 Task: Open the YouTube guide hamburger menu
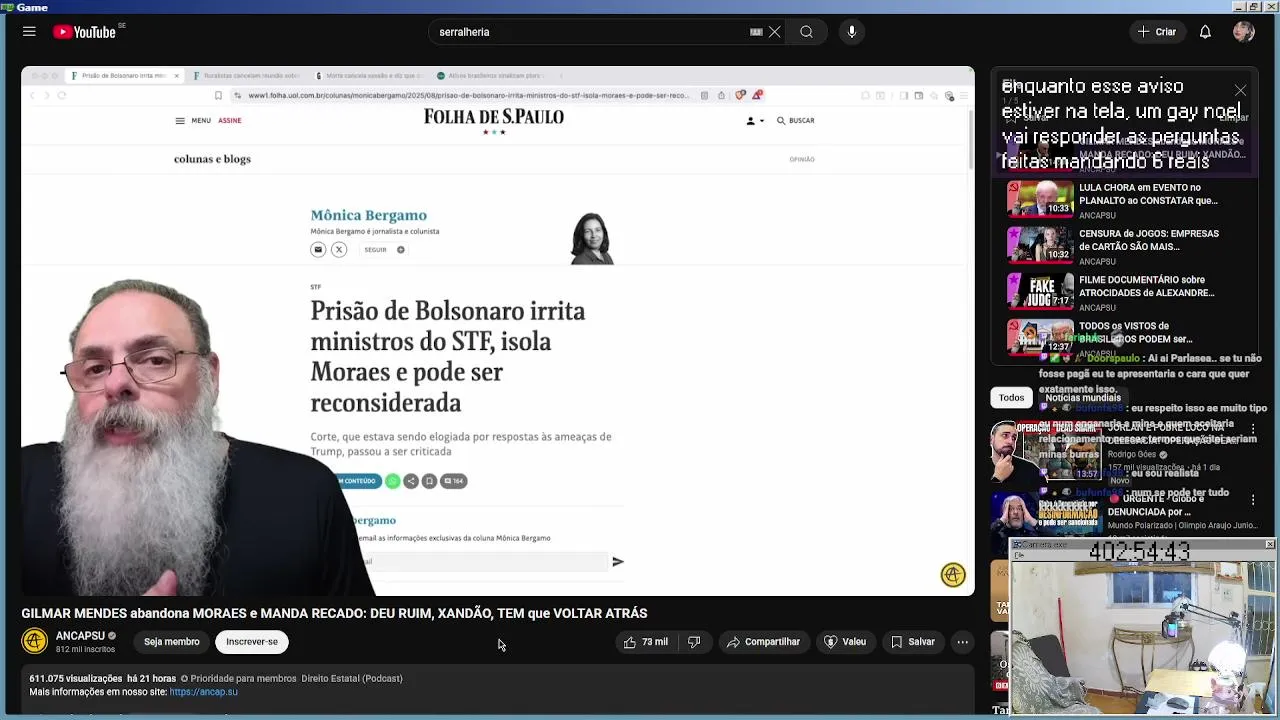29,32
